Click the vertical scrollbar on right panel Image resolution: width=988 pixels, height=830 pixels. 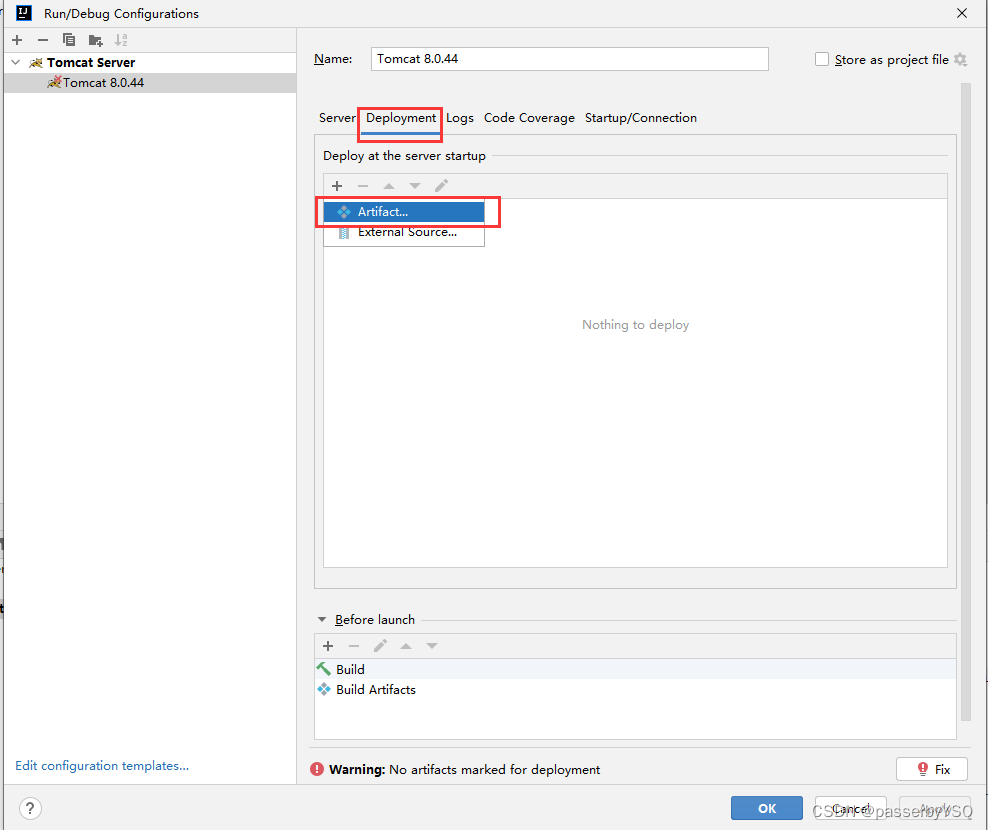coord(965,401)
